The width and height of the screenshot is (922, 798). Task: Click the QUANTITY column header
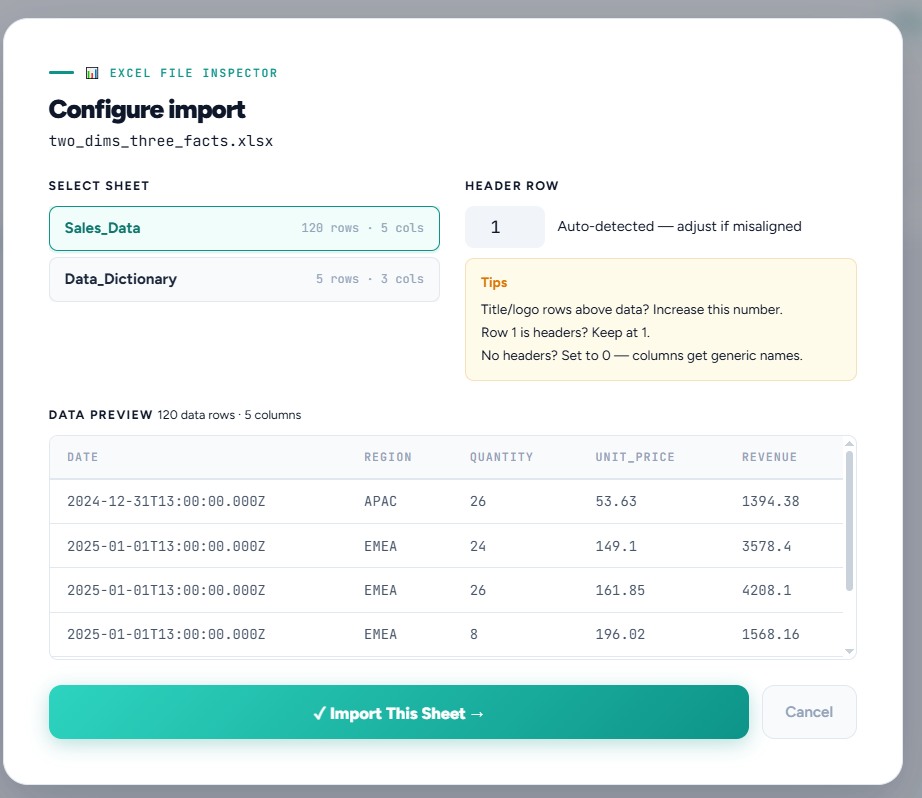tap(501, 457)
